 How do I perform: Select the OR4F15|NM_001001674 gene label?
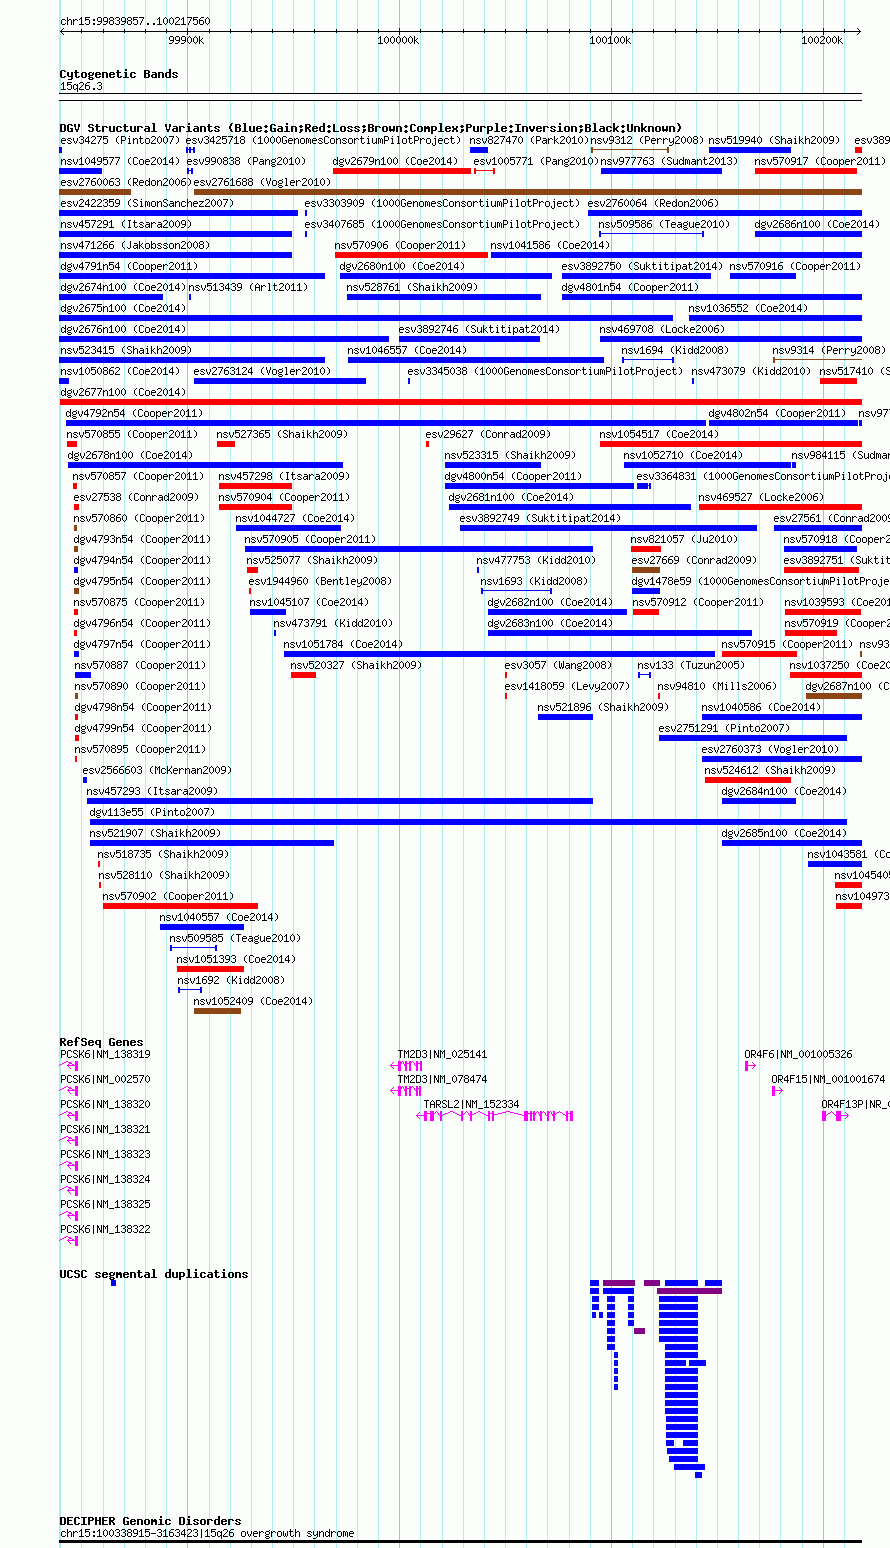click(828, 1079)
